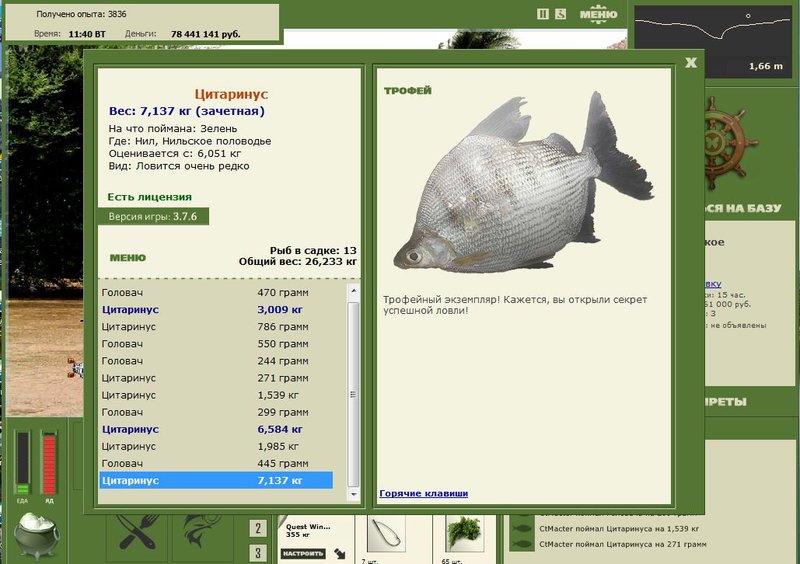
Task: Click the game time 11:40 ВТ
Action: click(87, 34)
